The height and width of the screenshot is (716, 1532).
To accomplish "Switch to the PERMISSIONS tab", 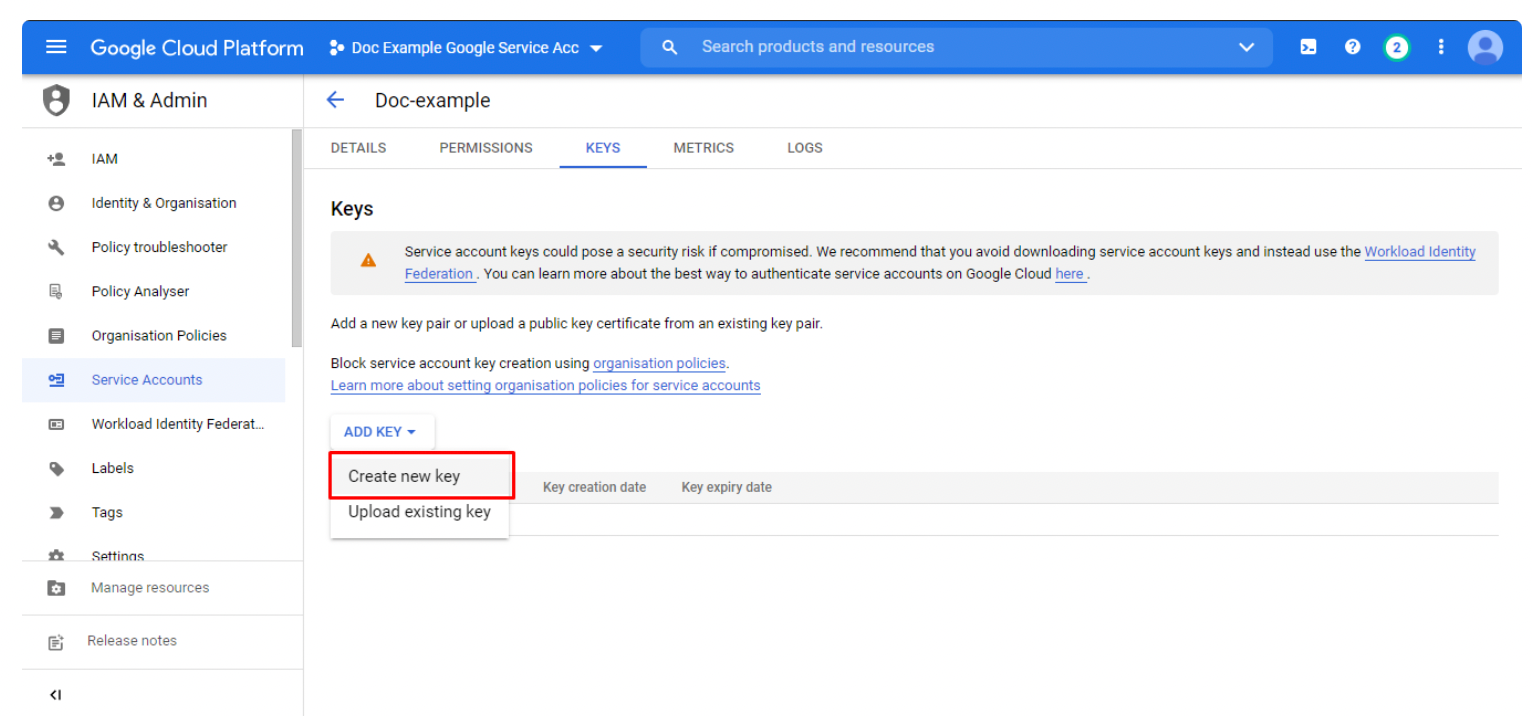I will click(x=486, y=148).
